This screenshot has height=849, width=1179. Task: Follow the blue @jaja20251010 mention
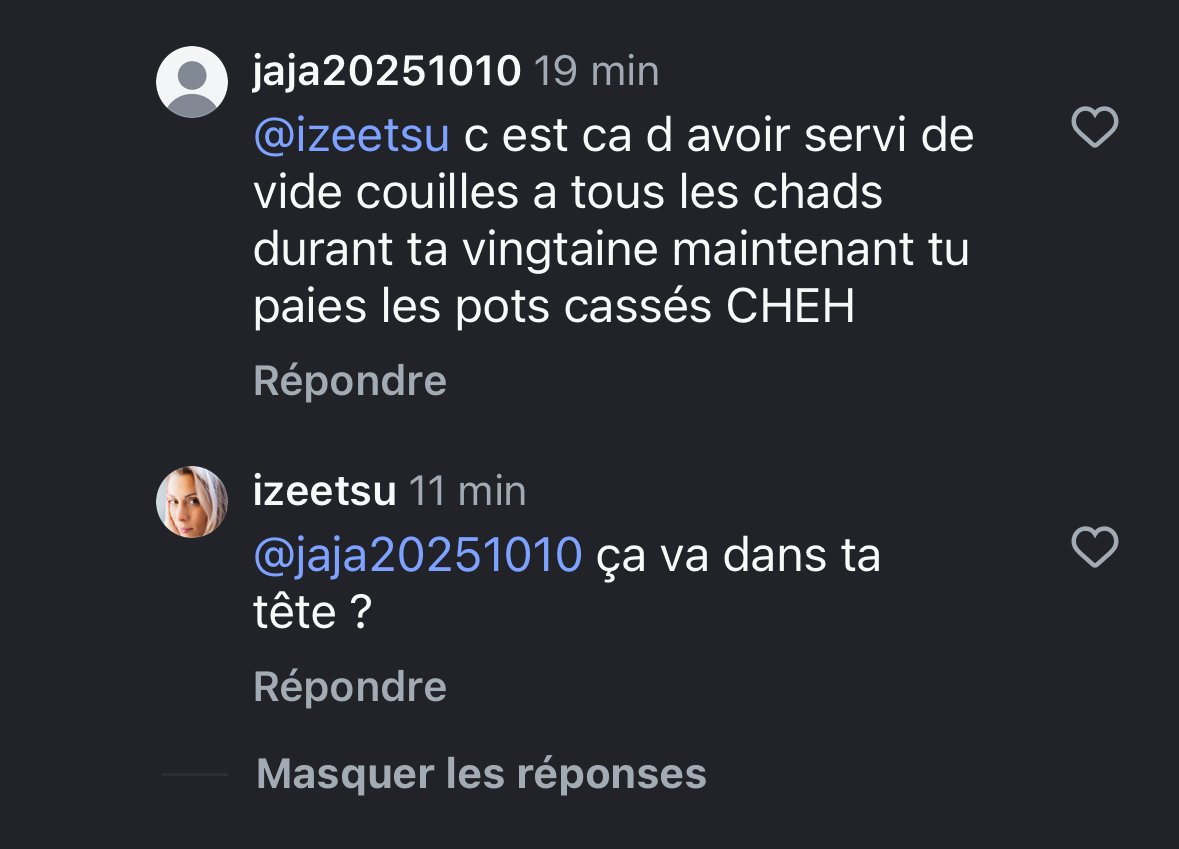(x=417, y=556)
